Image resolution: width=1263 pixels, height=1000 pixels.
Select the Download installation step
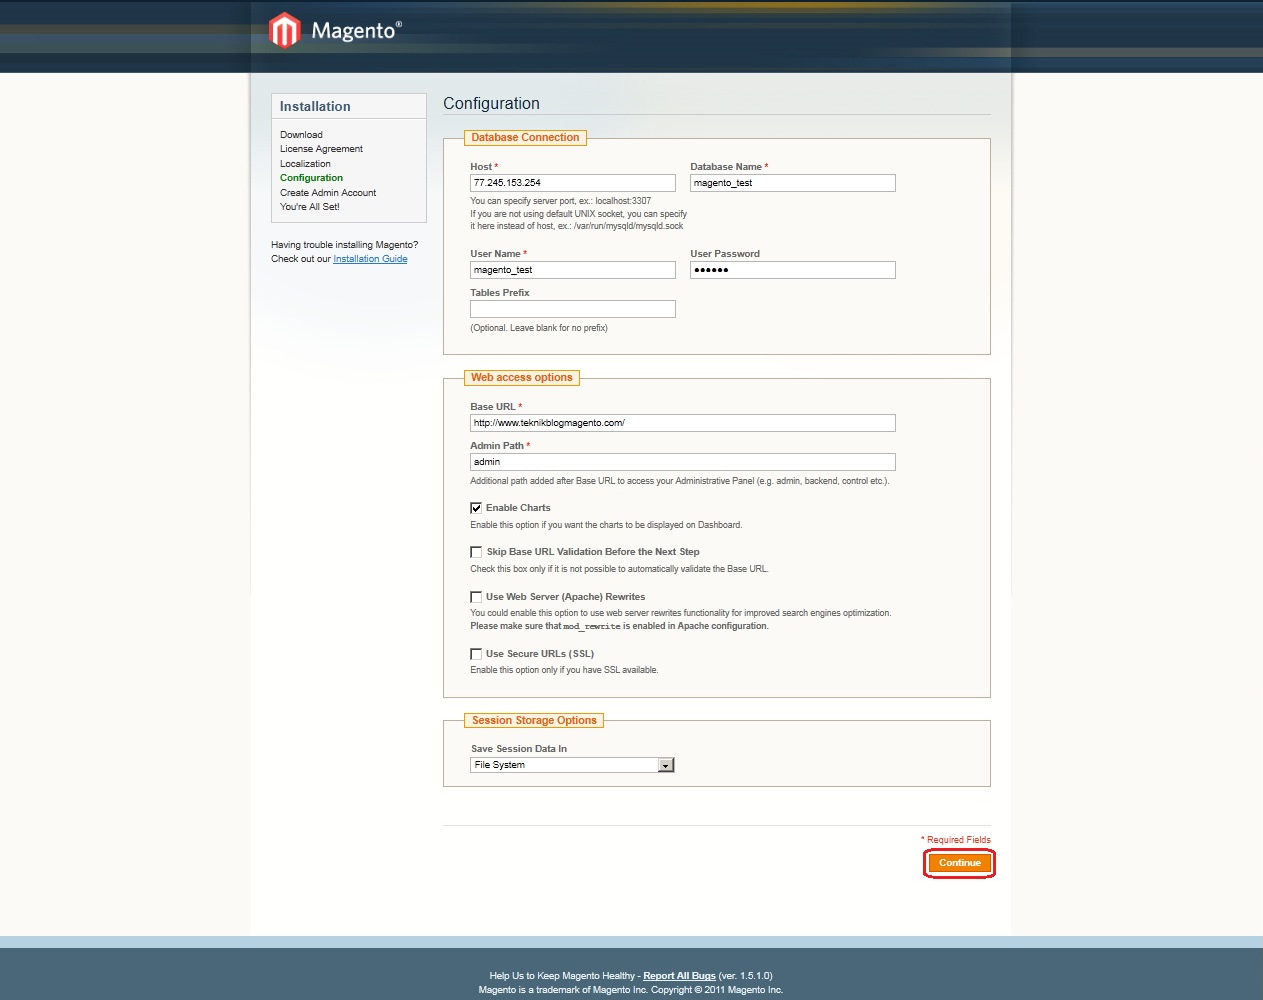tap(301, 135)
